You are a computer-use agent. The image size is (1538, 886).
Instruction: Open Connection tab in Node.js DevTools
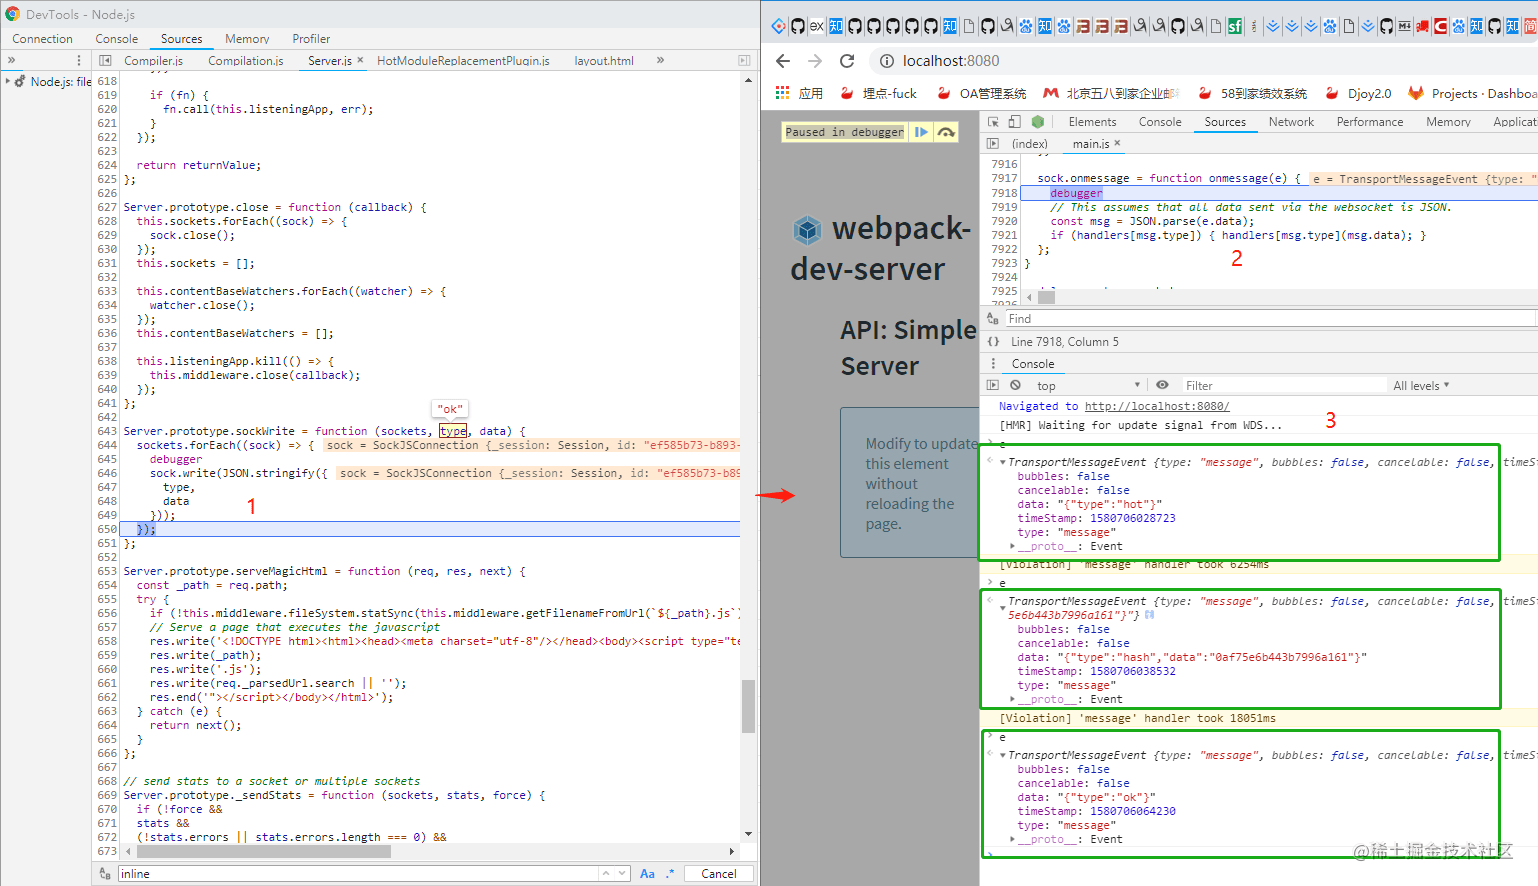42,39
